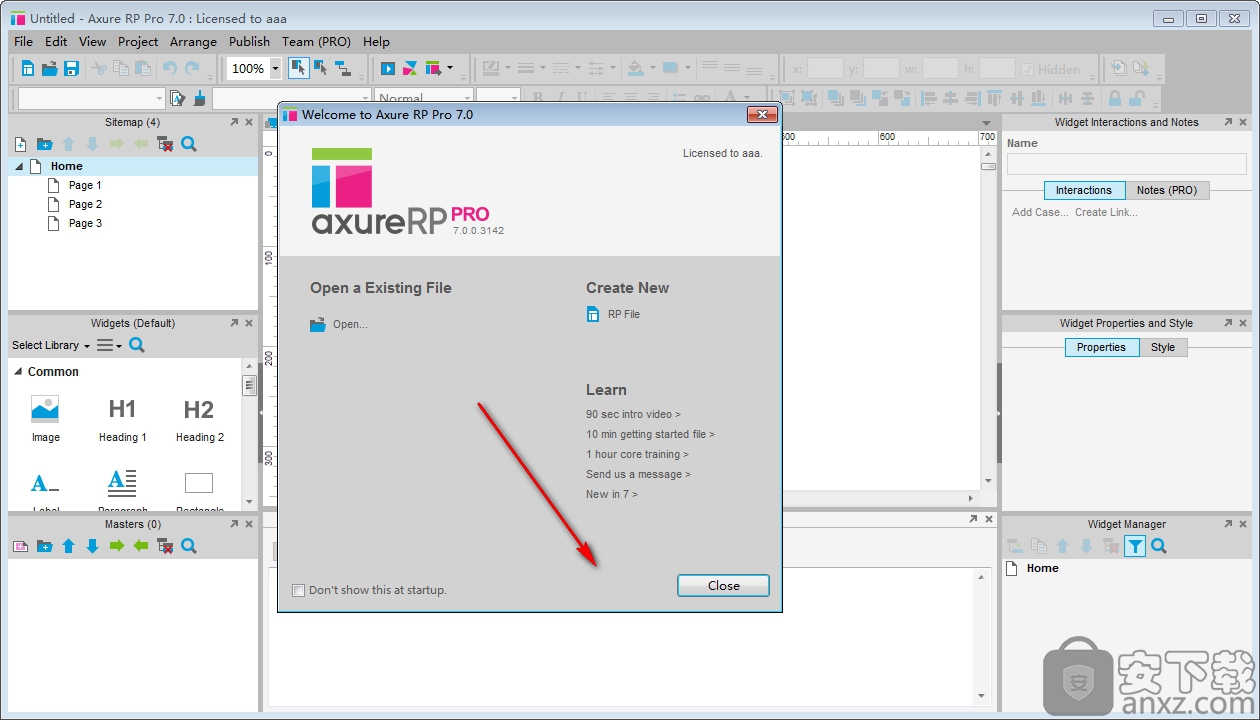Click the Open file folder icon in toolbar

pyautogui.click(x=49, y=68)
